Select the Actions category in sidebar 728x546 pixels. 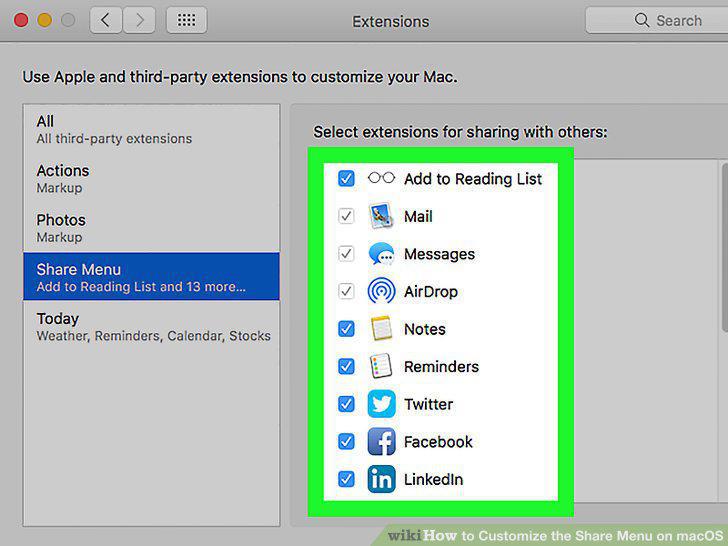151,179
